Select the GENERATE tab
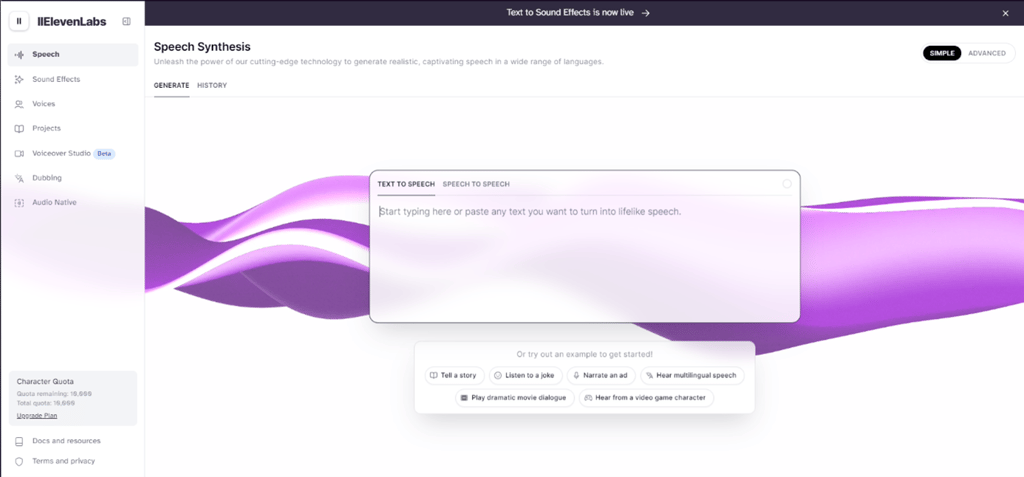The width and height of the screenshot is (1024, 477). 172,86
